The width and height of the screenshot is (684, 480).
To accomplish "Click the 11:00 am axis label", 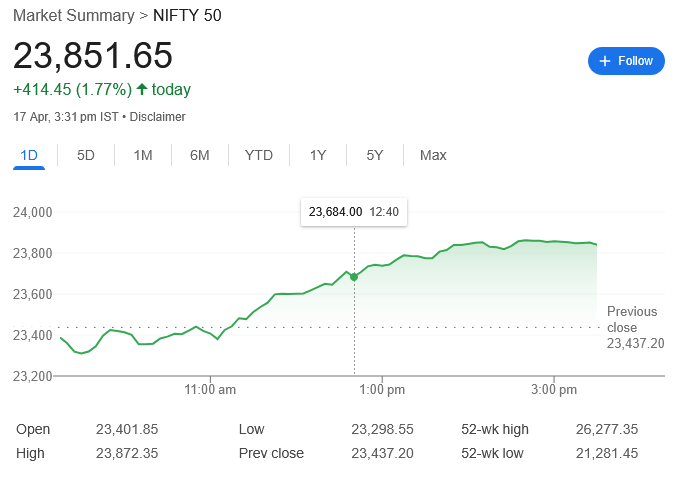I will click(211, 389).
